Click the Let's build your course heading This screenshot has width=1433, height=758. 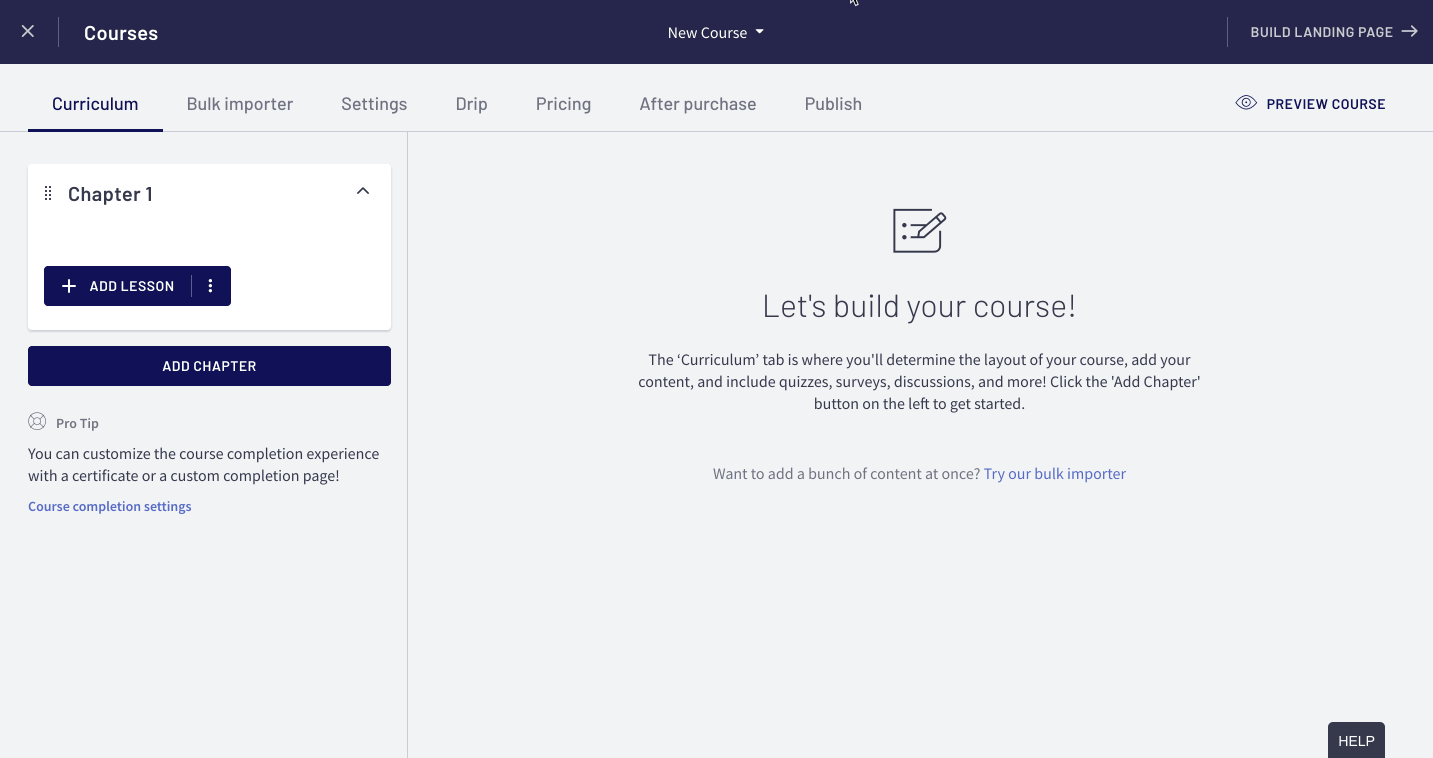[919, 306]
